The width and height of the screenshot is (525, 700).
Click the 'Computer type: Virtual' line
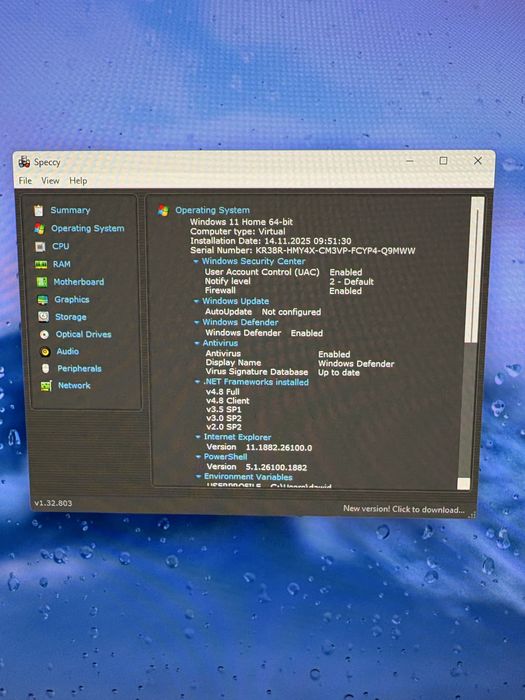238,231
